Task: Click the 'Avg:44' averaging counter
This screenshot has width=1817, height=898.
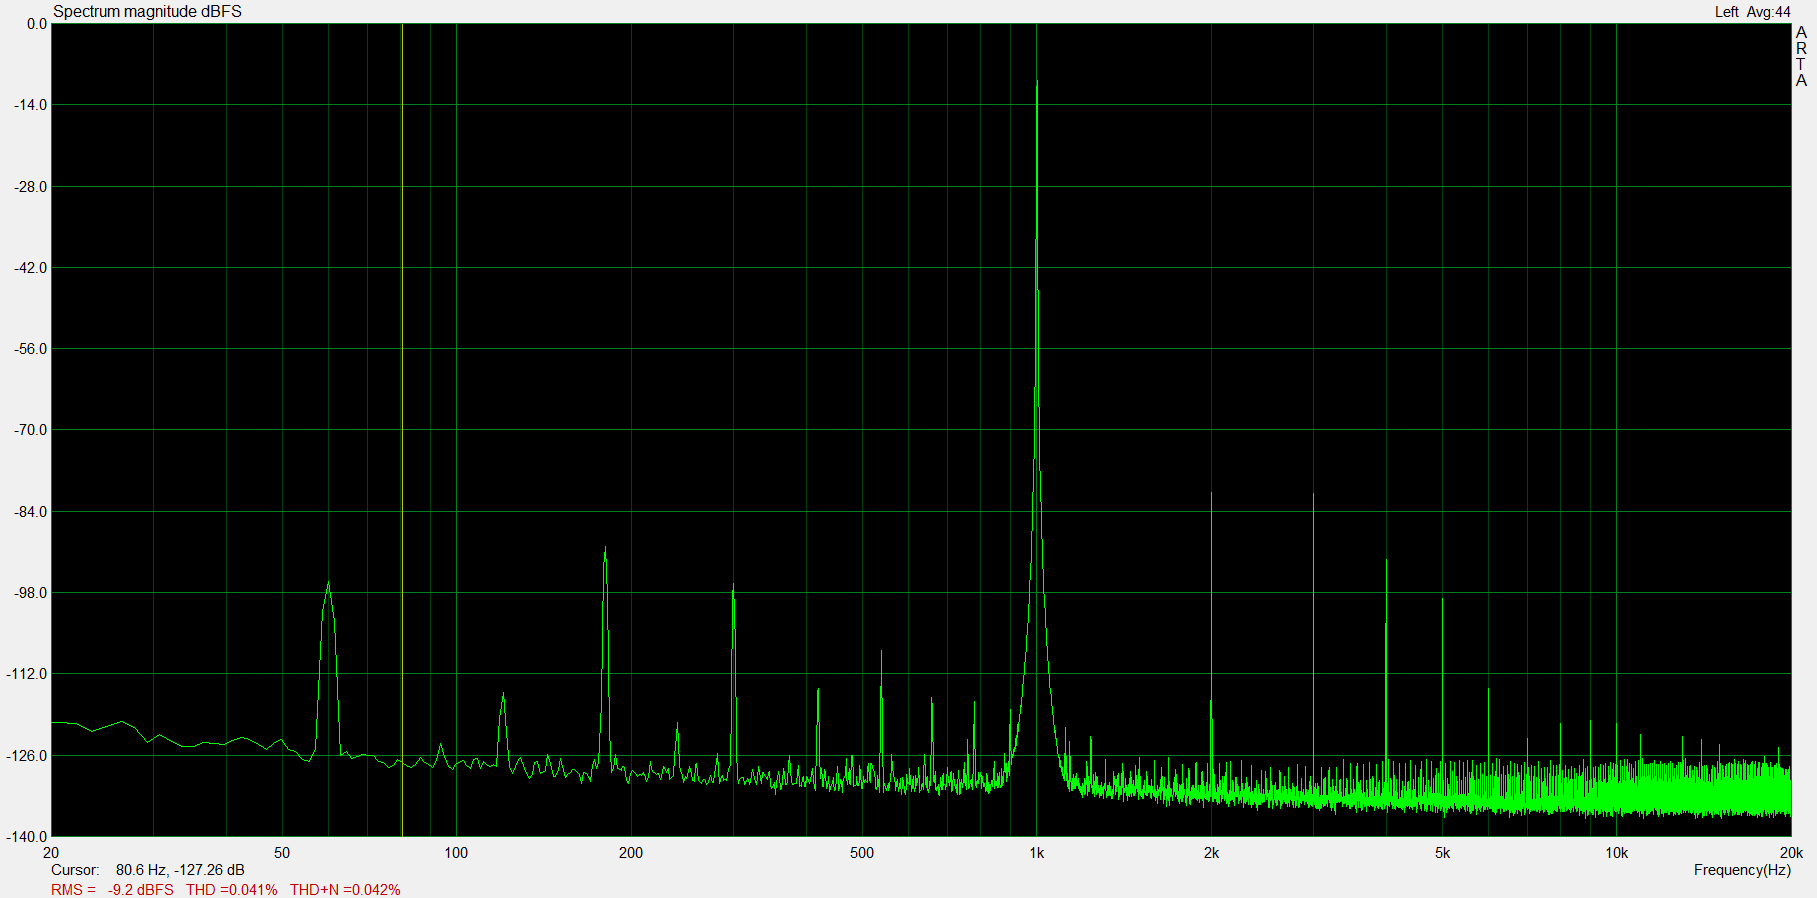Action: click(1769, 12)
